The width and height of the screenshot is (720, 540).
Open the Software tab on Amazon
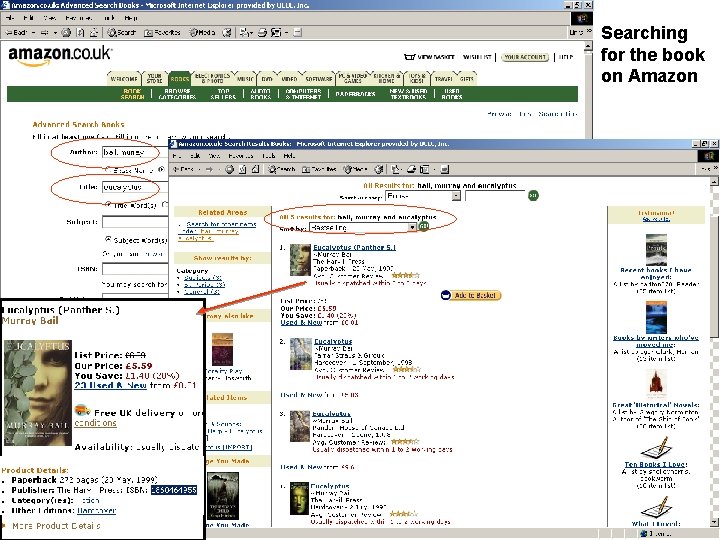coord(318,79)
